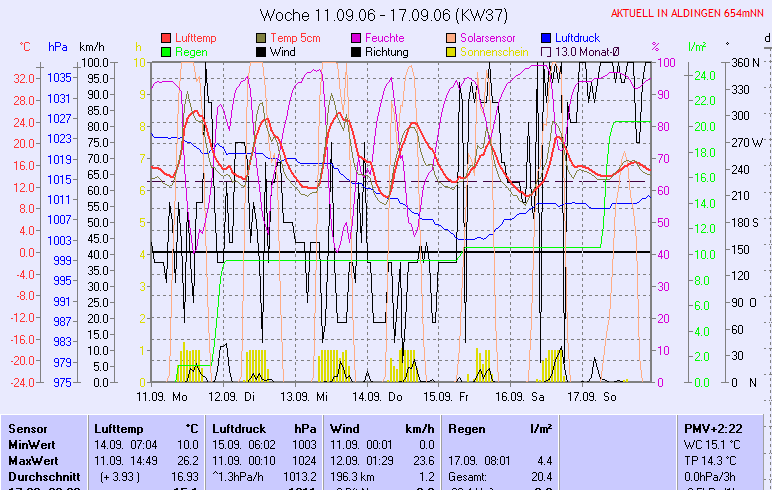
Task: Click the AKTUELL IN ALDINGEN 654mNN link
Action: tap(688, 13)
